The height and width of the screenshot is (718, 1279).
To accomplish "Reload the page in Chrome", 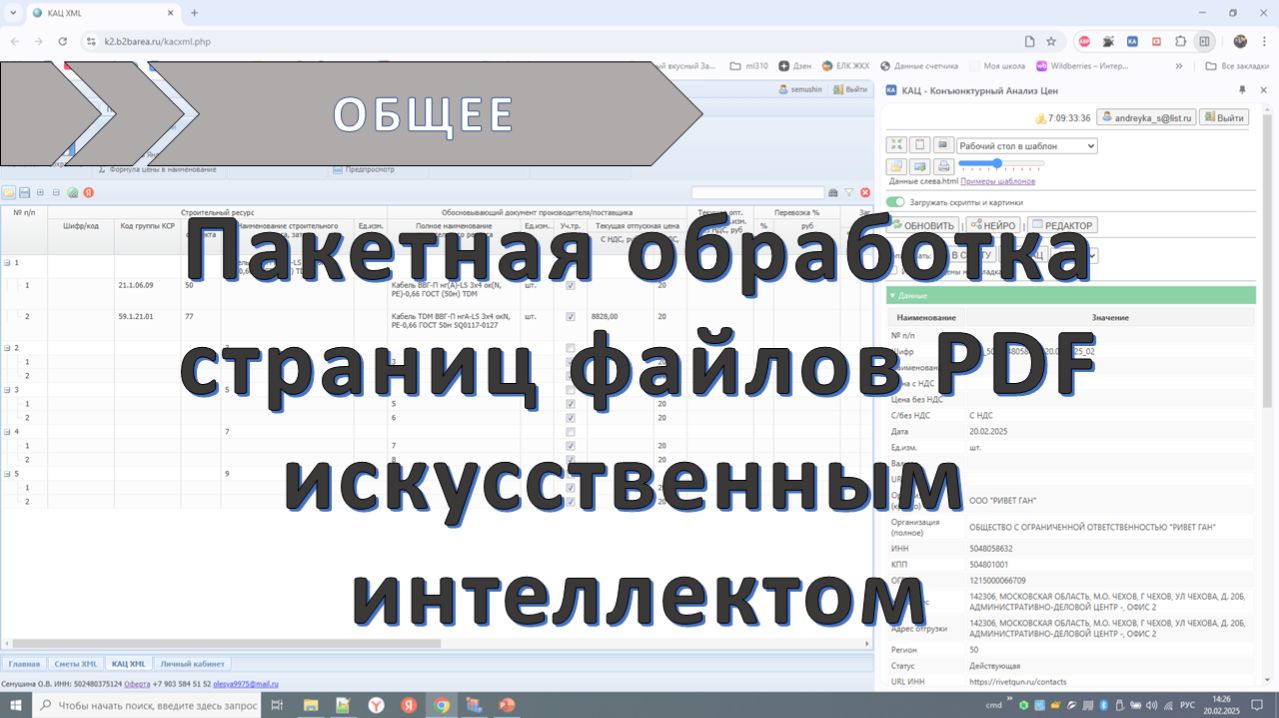I will [x=63, y=42].
